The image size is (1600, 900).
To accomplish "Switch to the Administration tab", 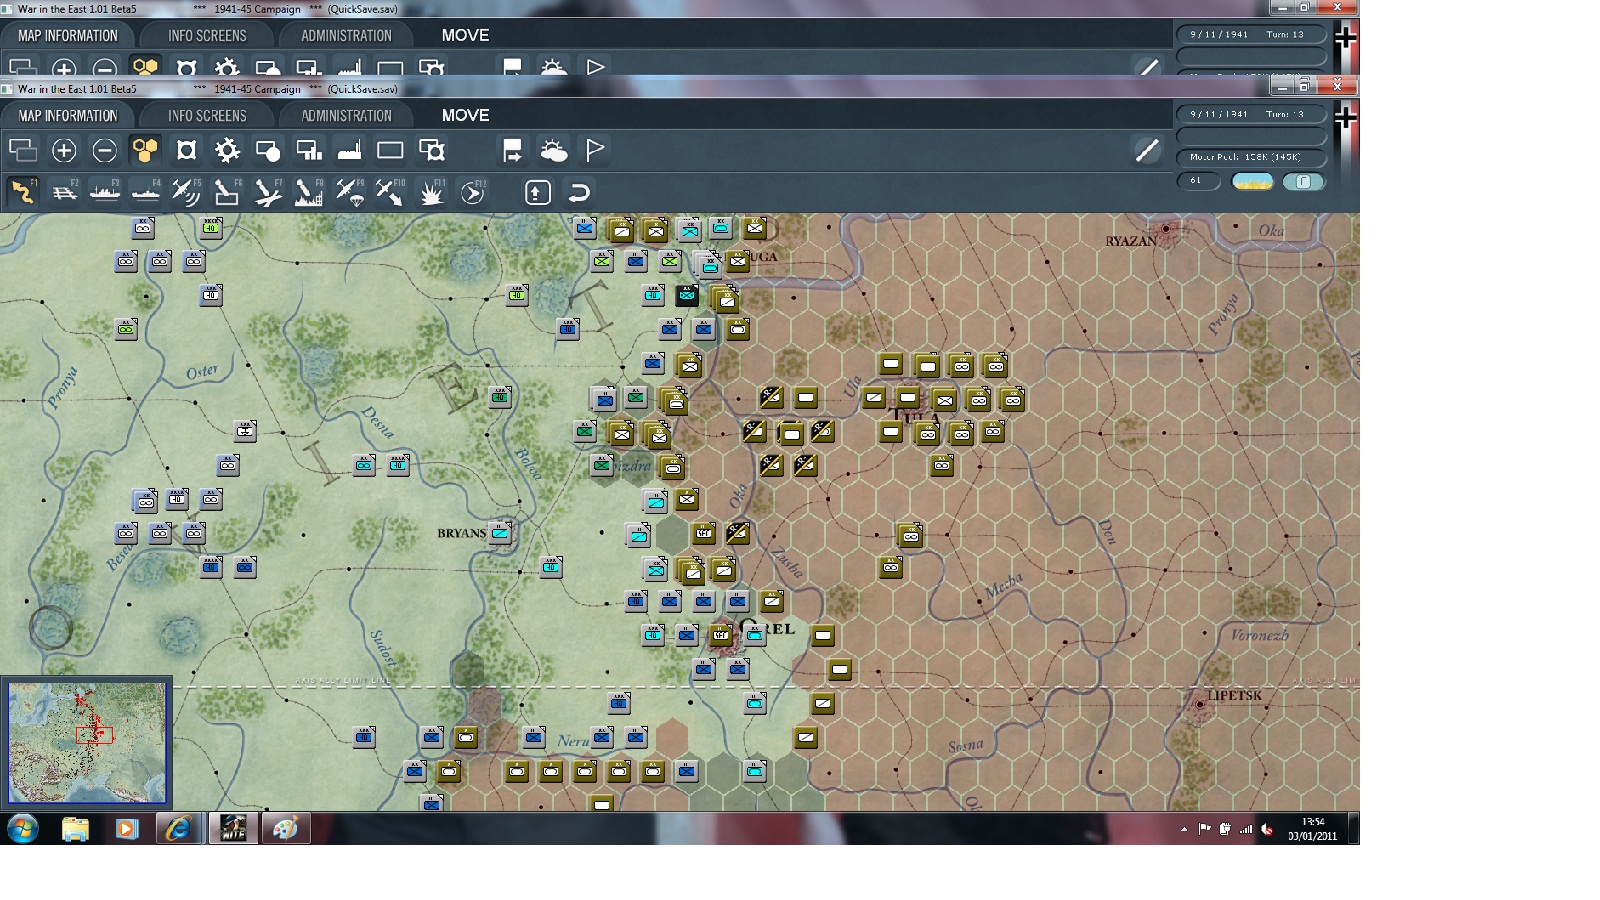I will pos(347,116).
